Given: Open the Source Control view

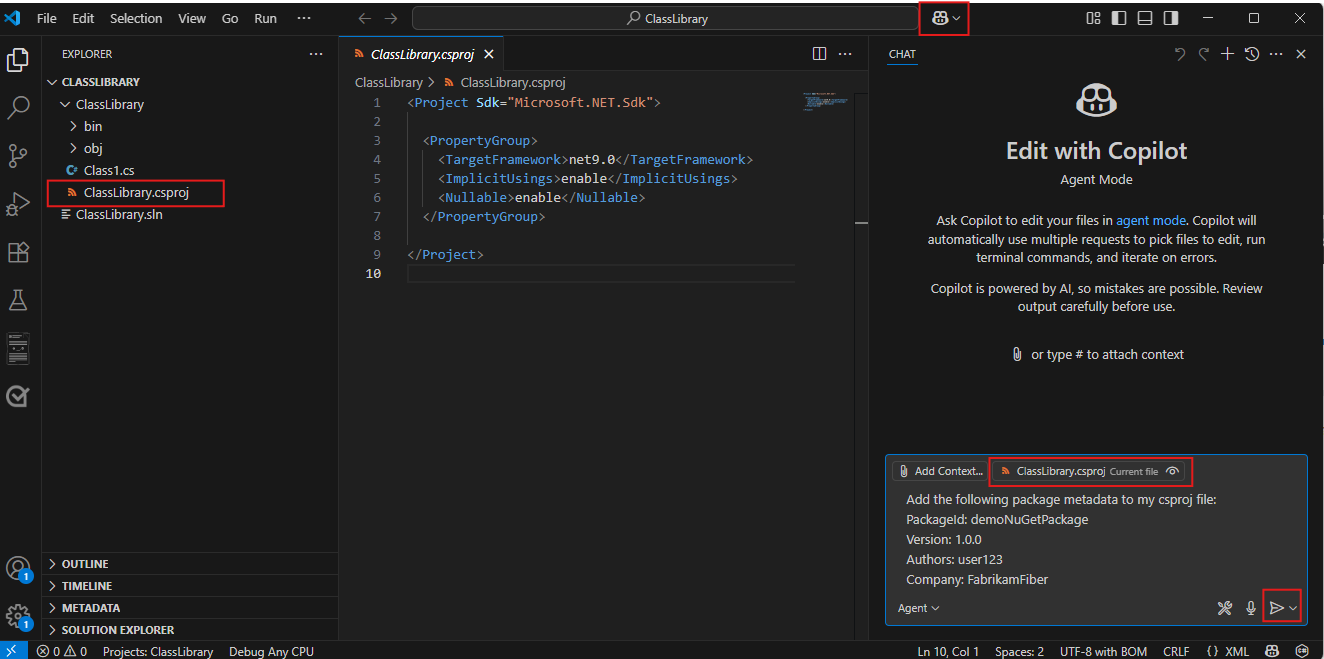Looking at the screenshot, I should pyautogui.click(x=18, y=156).
